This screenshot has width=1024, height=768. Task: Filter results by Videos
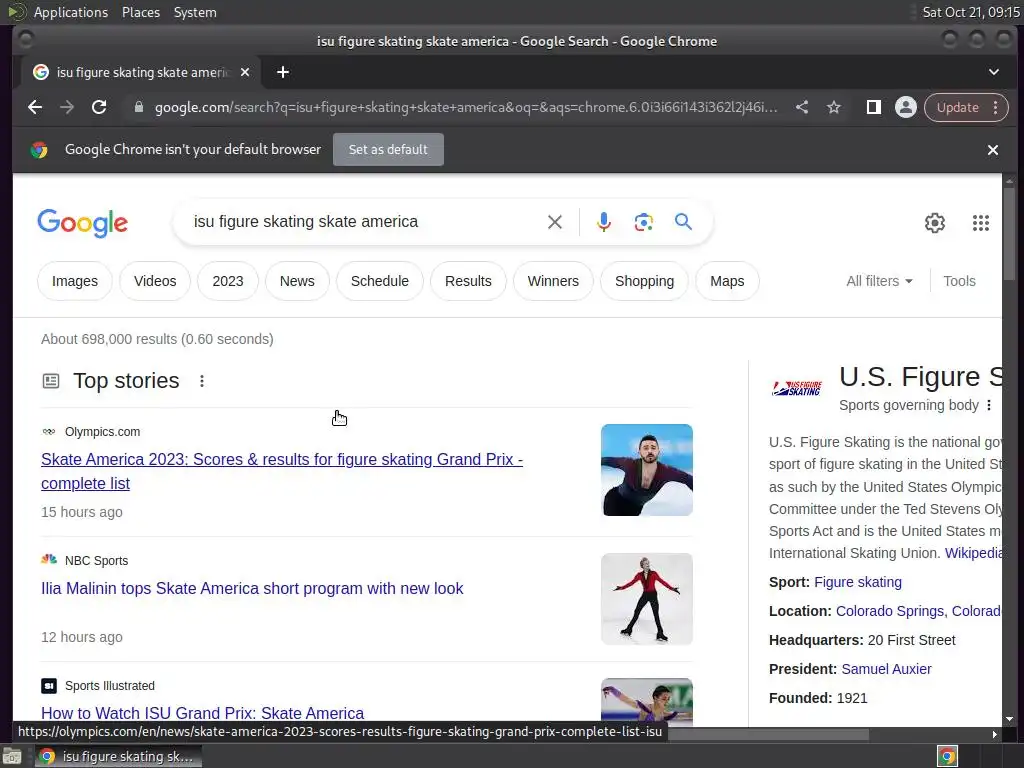click(x=155, y=281)
